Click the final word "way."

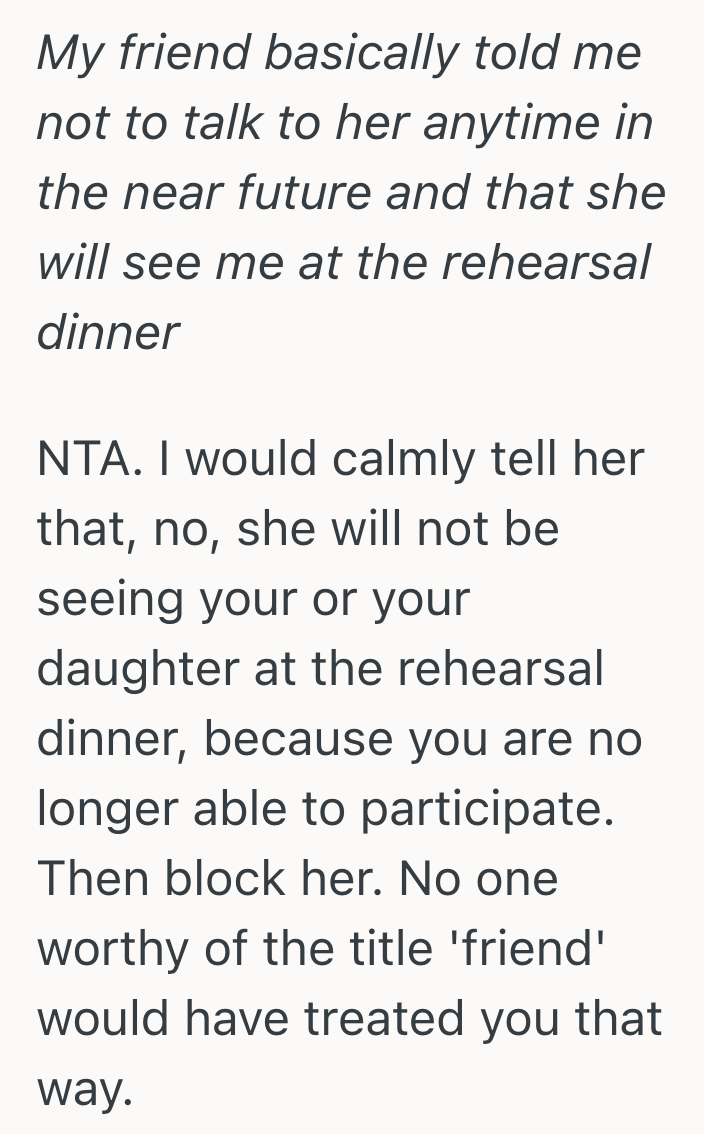85,1088
